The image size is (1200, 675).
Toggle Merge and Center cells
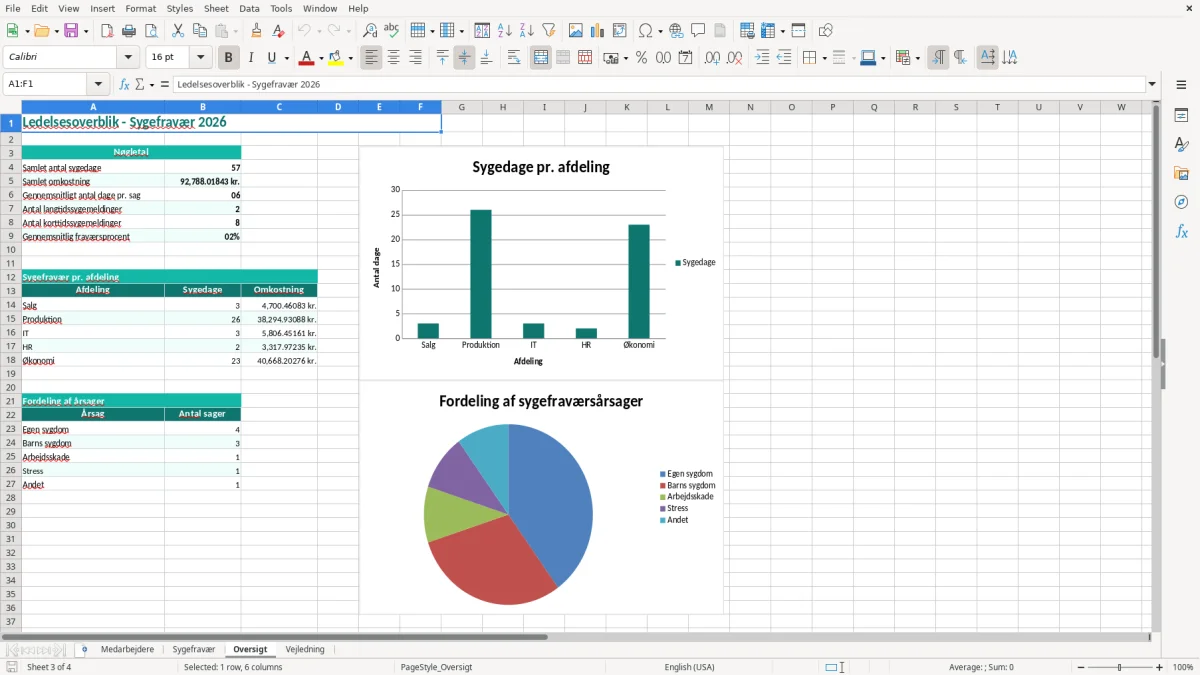[x=541, y=58]
